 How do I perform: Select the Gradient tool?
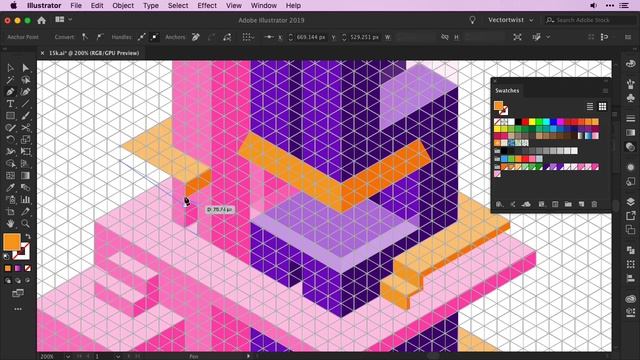26,176
